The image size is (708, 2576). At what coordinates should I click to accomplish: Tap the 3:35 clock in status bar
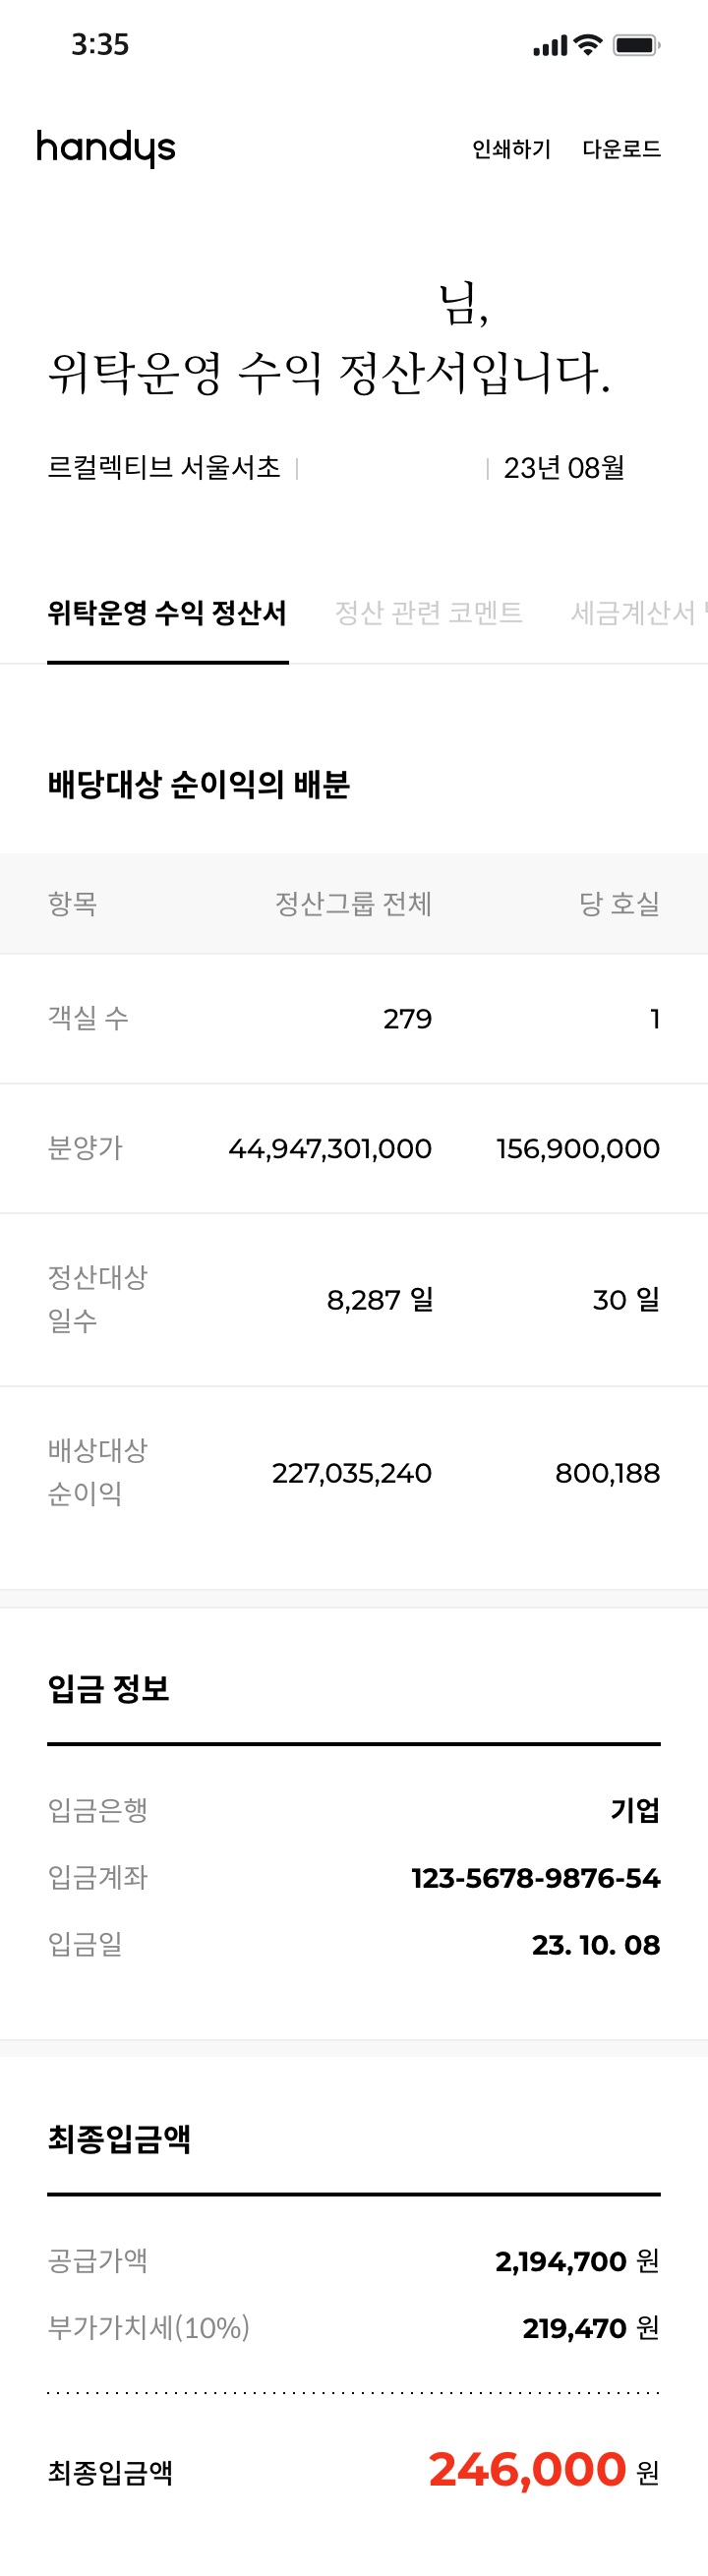point(100,45)
